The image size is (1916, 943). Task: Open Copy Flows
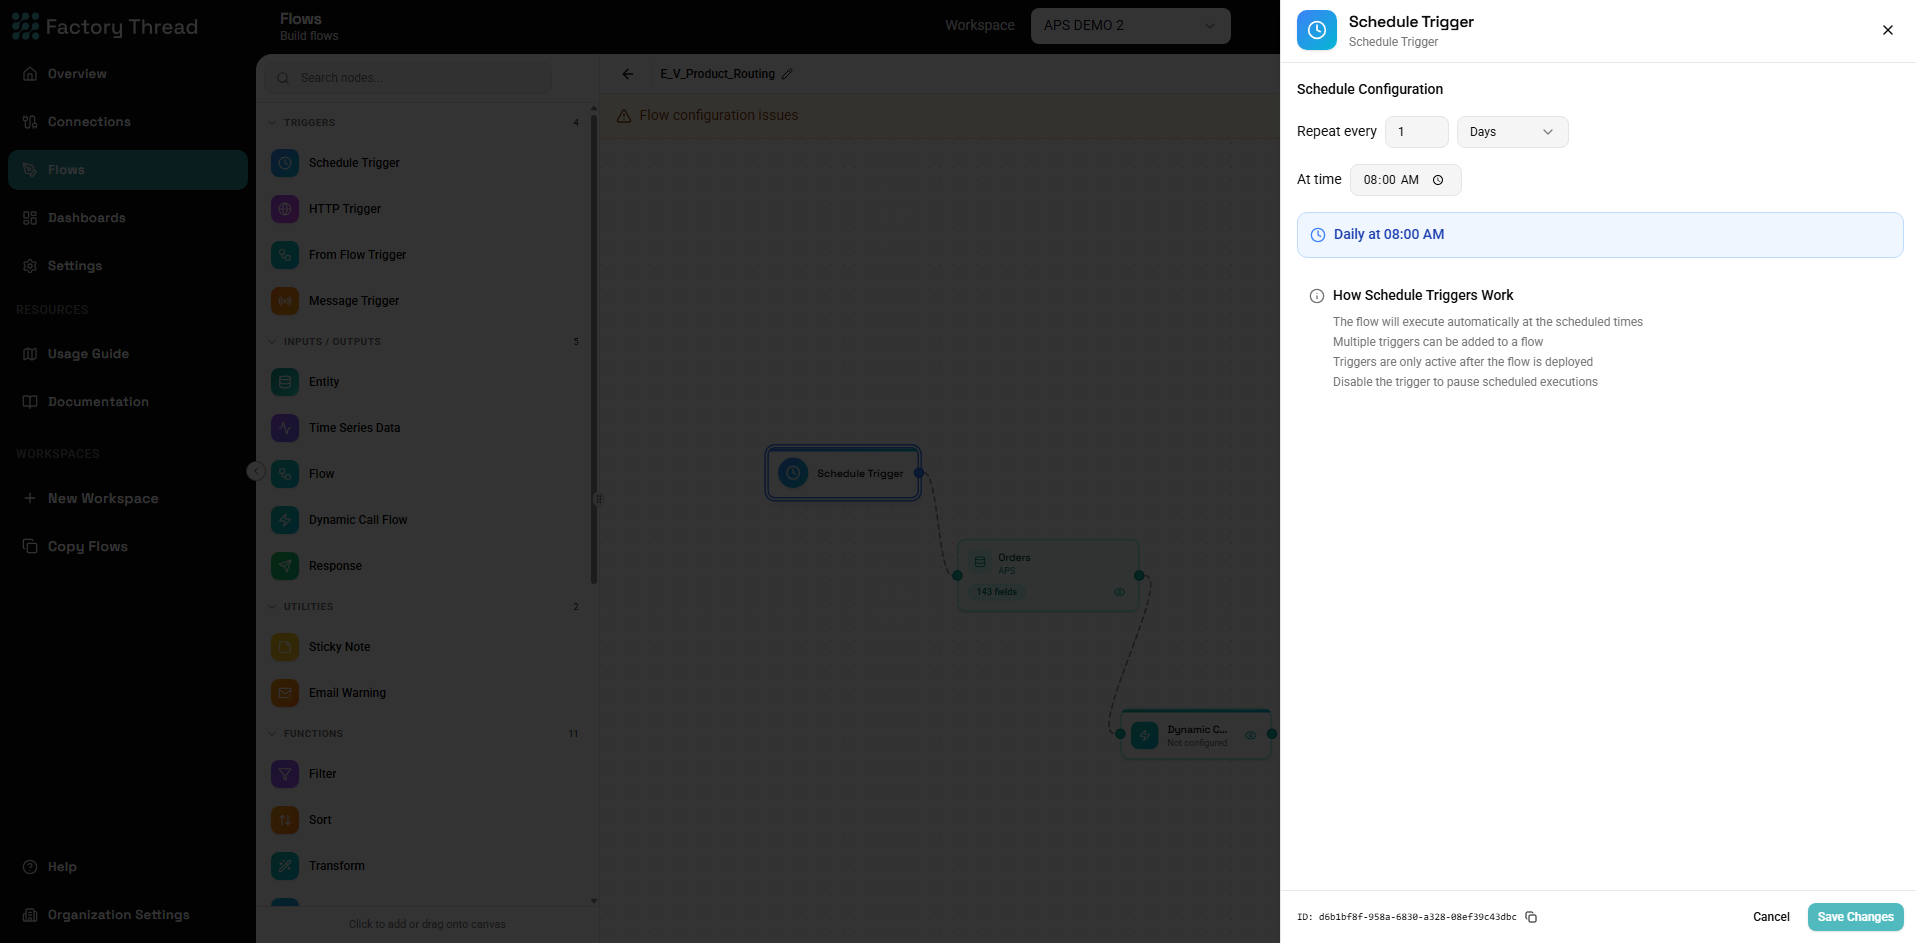[128, 546]
